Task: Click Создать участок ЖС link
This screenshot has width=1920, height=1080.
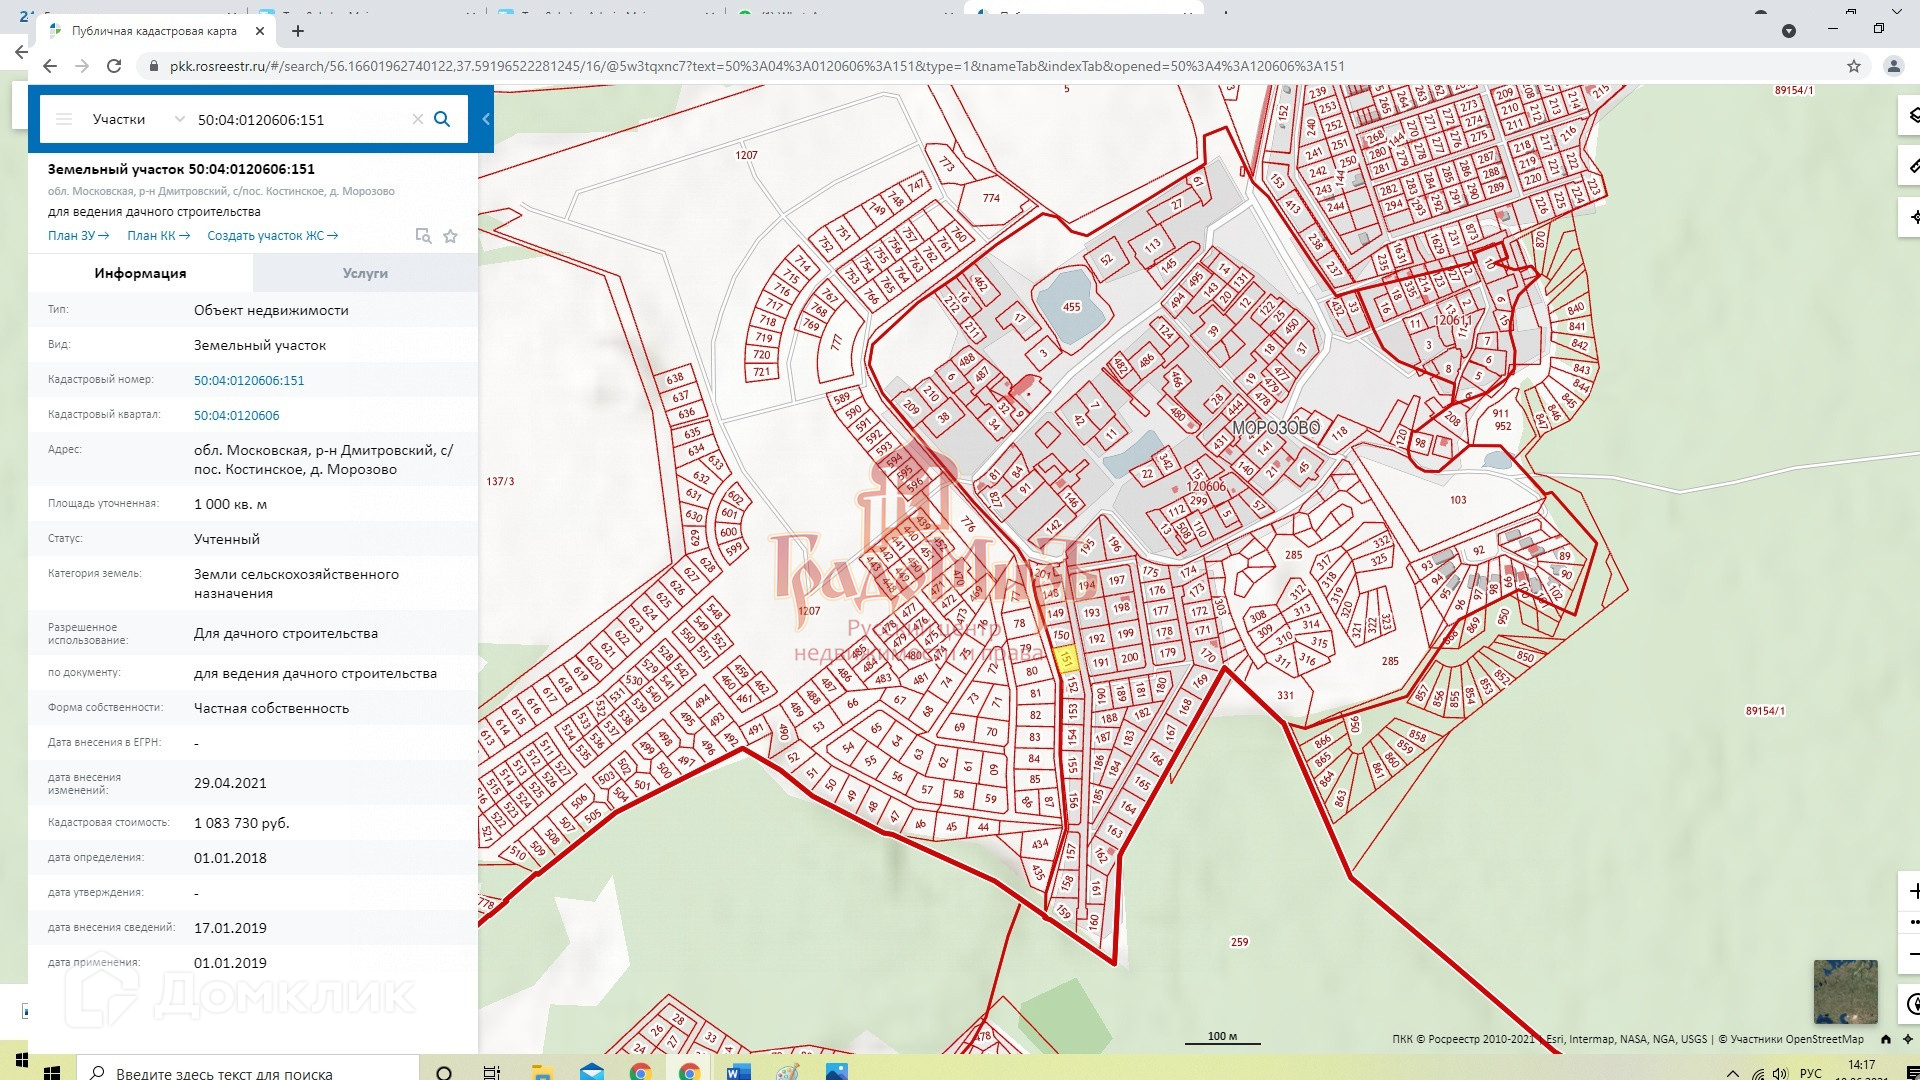Action: pos(272,236)
